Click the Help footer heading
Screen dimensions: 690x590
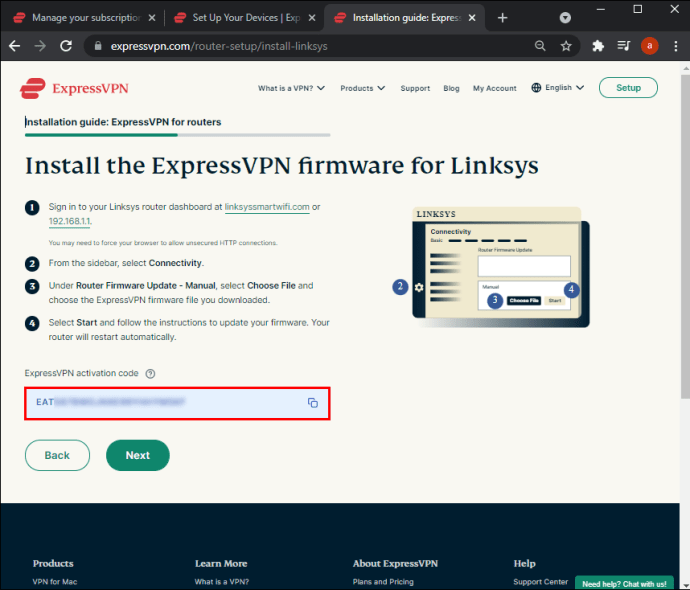point(525,564)
